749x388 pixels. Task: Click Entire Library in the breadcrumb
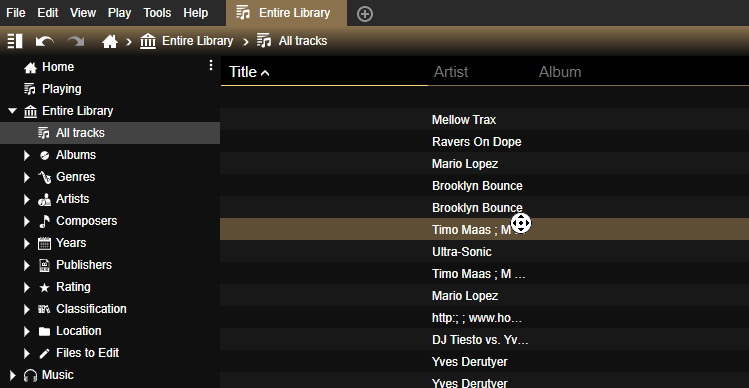pos(197,41)
